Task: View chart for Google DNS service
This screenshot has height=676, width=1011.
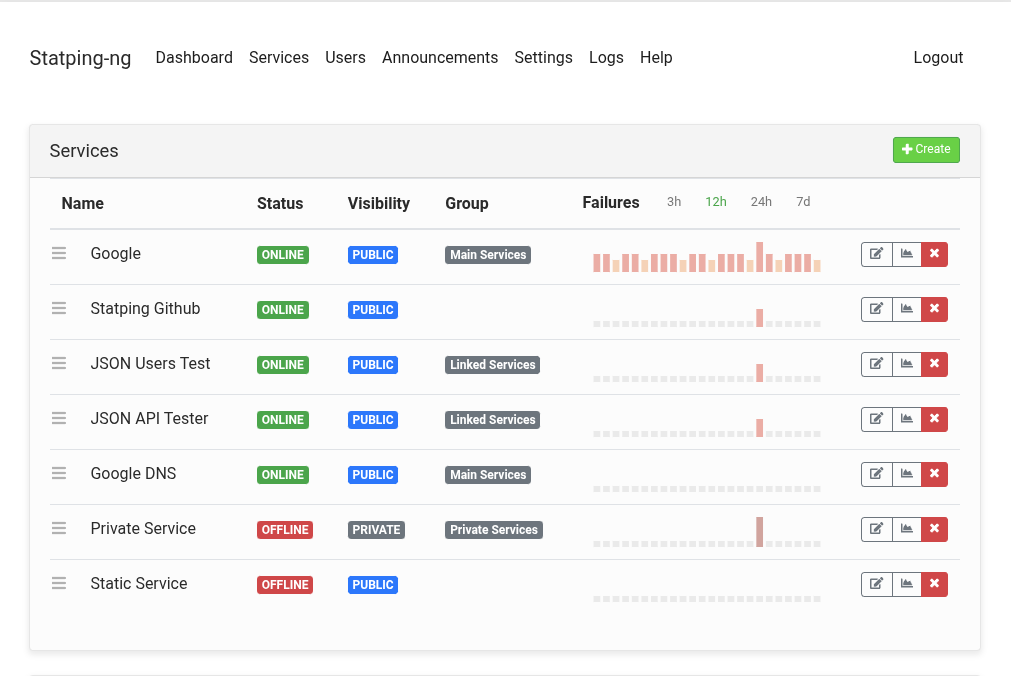Action: point(906,474)
